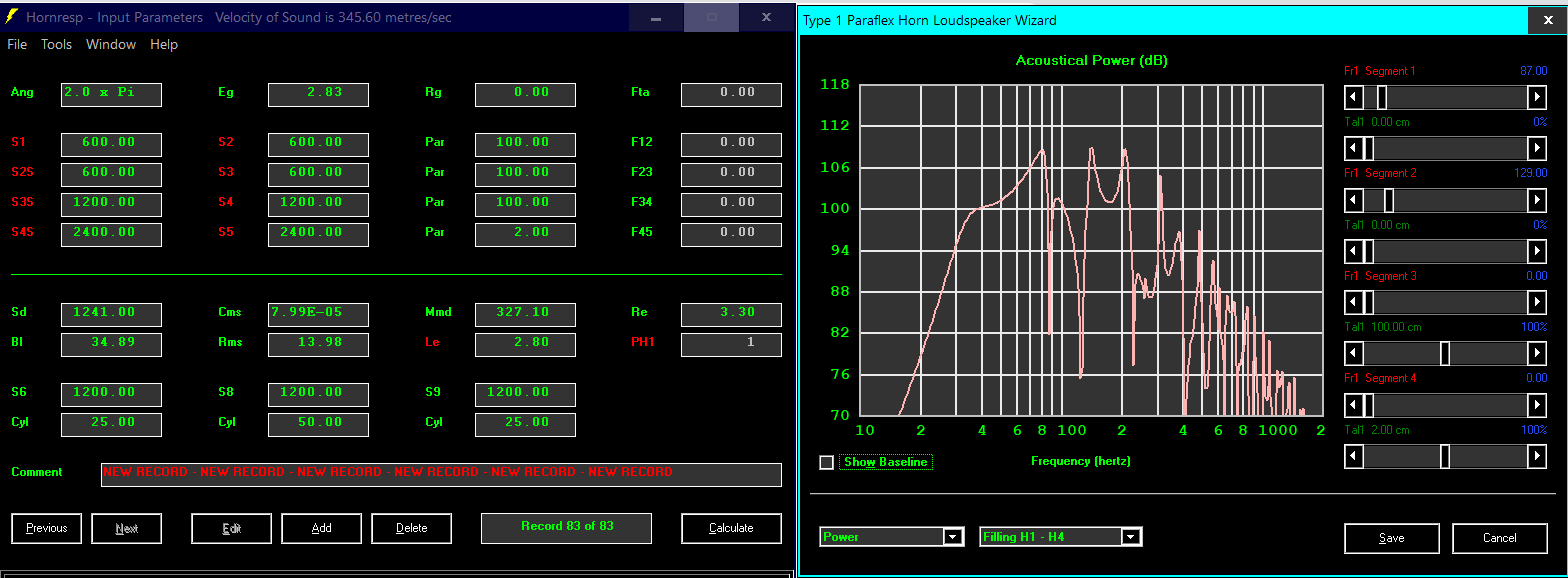1568x578 pixels.
Task: Click left arrow of Fr1 Segment 4 slider
Action: 1354,405
